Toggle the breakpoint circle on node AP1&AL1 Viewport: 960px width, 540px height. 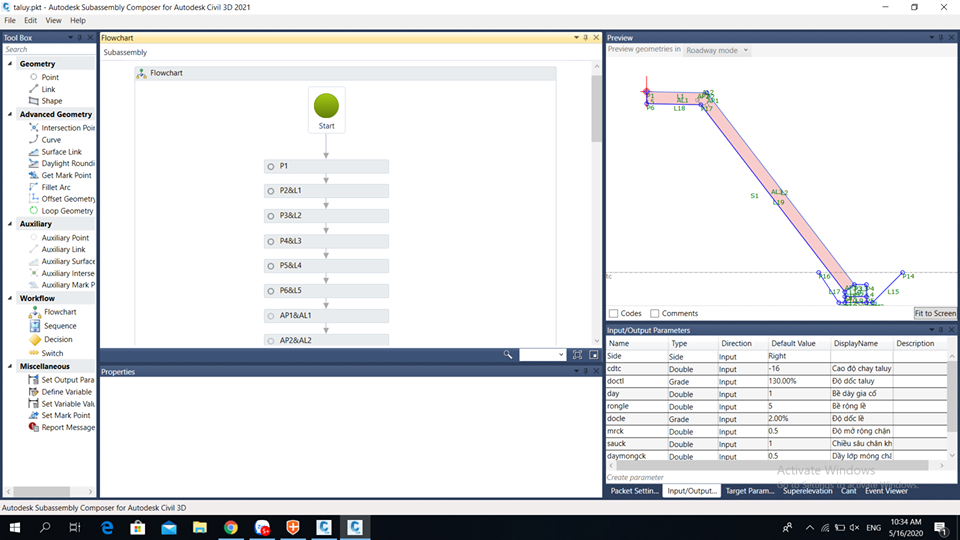point(271,316)
